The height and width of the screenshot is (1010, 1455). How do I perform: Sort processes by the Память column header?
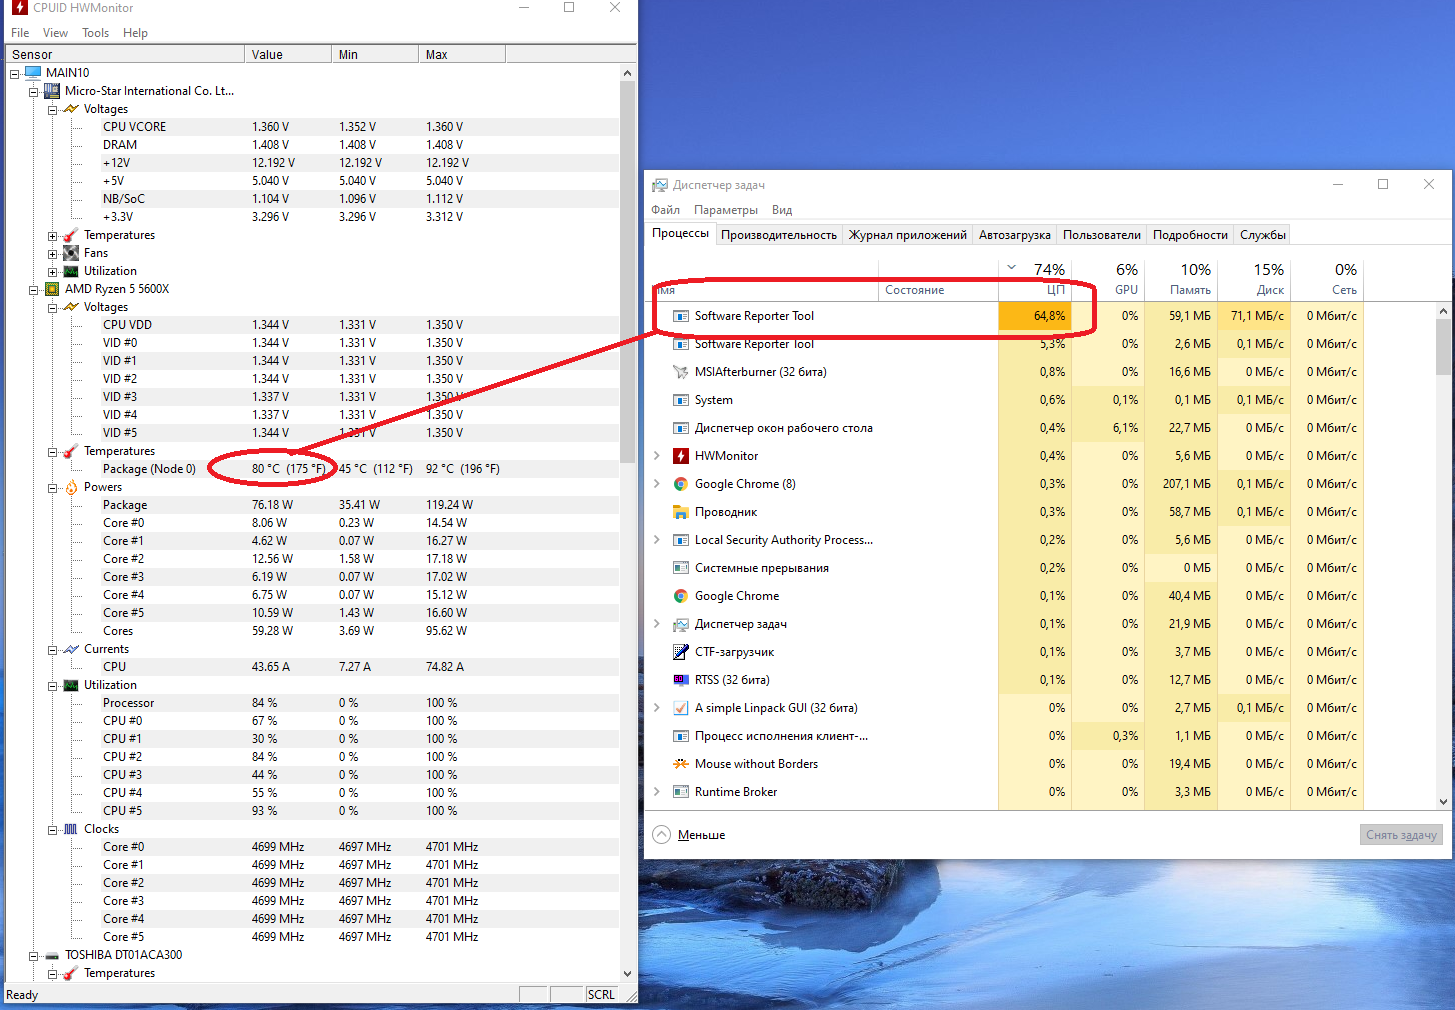[1181, 280]
